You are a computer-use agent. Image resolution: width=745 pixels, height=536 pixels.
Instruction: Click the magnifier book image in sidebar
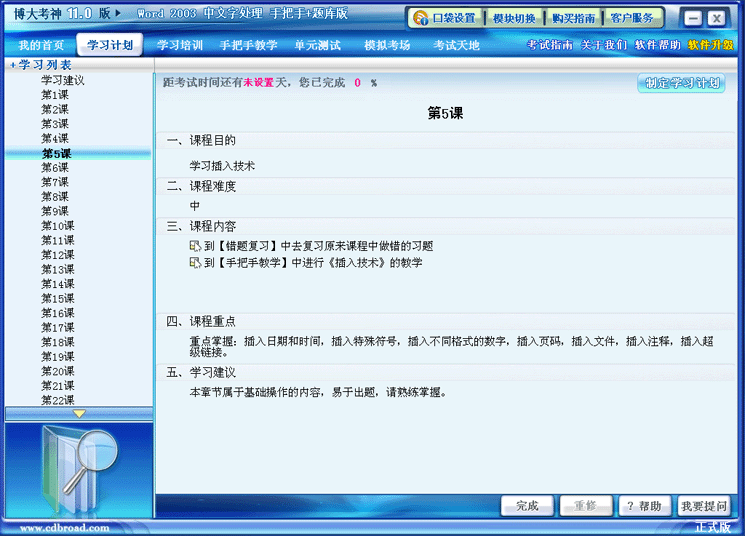point(78,469)
